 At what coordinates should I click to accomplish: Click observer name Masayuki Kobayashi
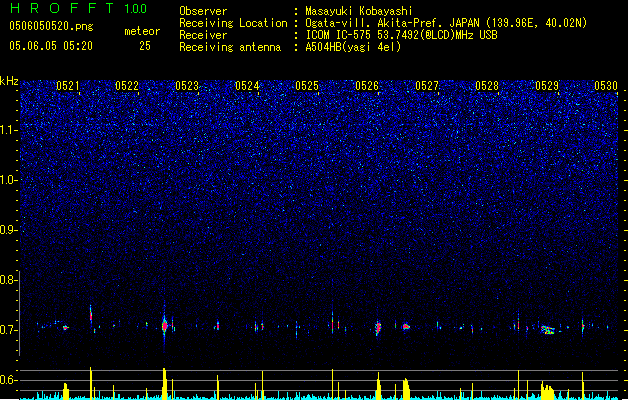359,11
